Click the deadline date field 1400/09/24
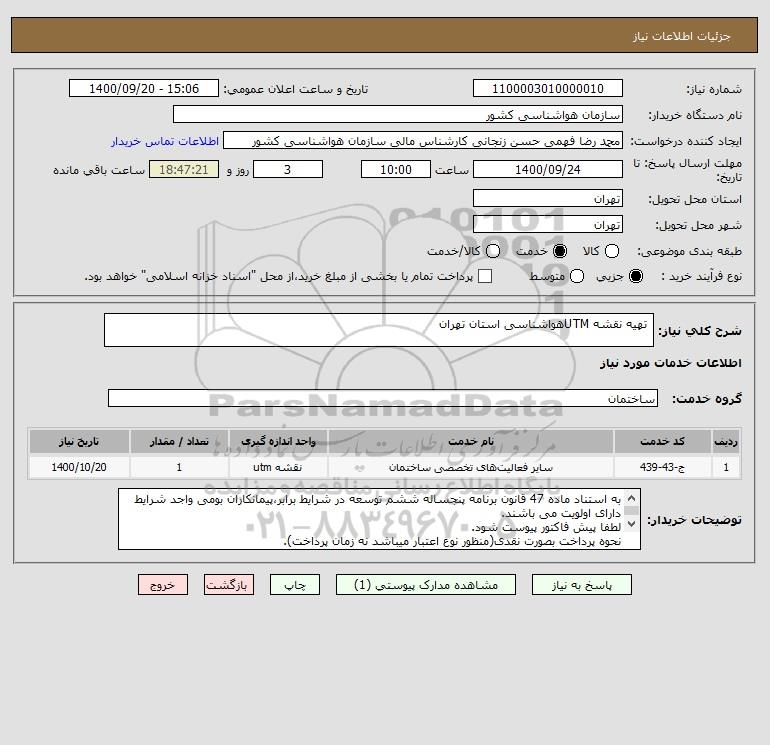This screenshot has width=770, height=745. click(548, 169)
